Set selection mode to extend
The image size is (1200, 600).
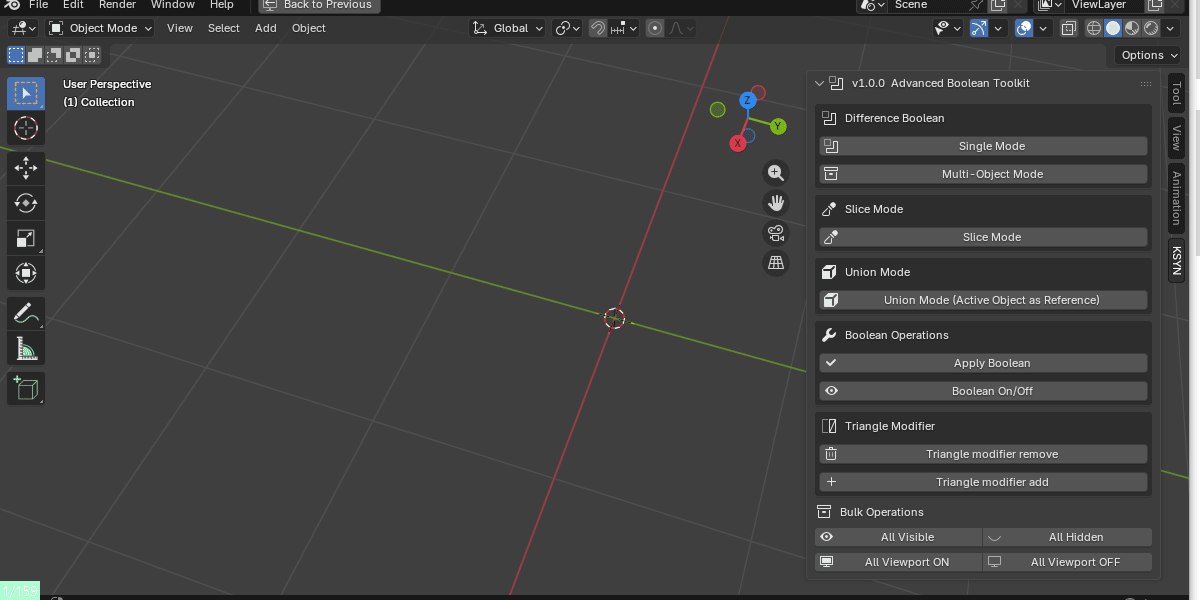pos(35,55)
